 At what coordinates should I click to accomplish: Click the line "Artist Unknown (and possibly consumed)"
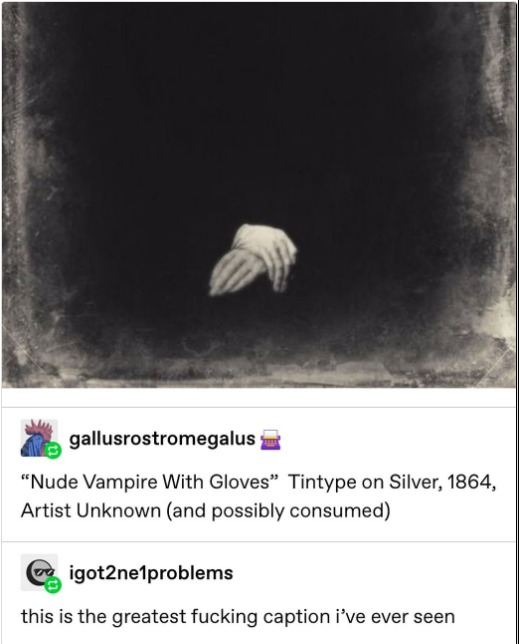click(x=206, y=511)
